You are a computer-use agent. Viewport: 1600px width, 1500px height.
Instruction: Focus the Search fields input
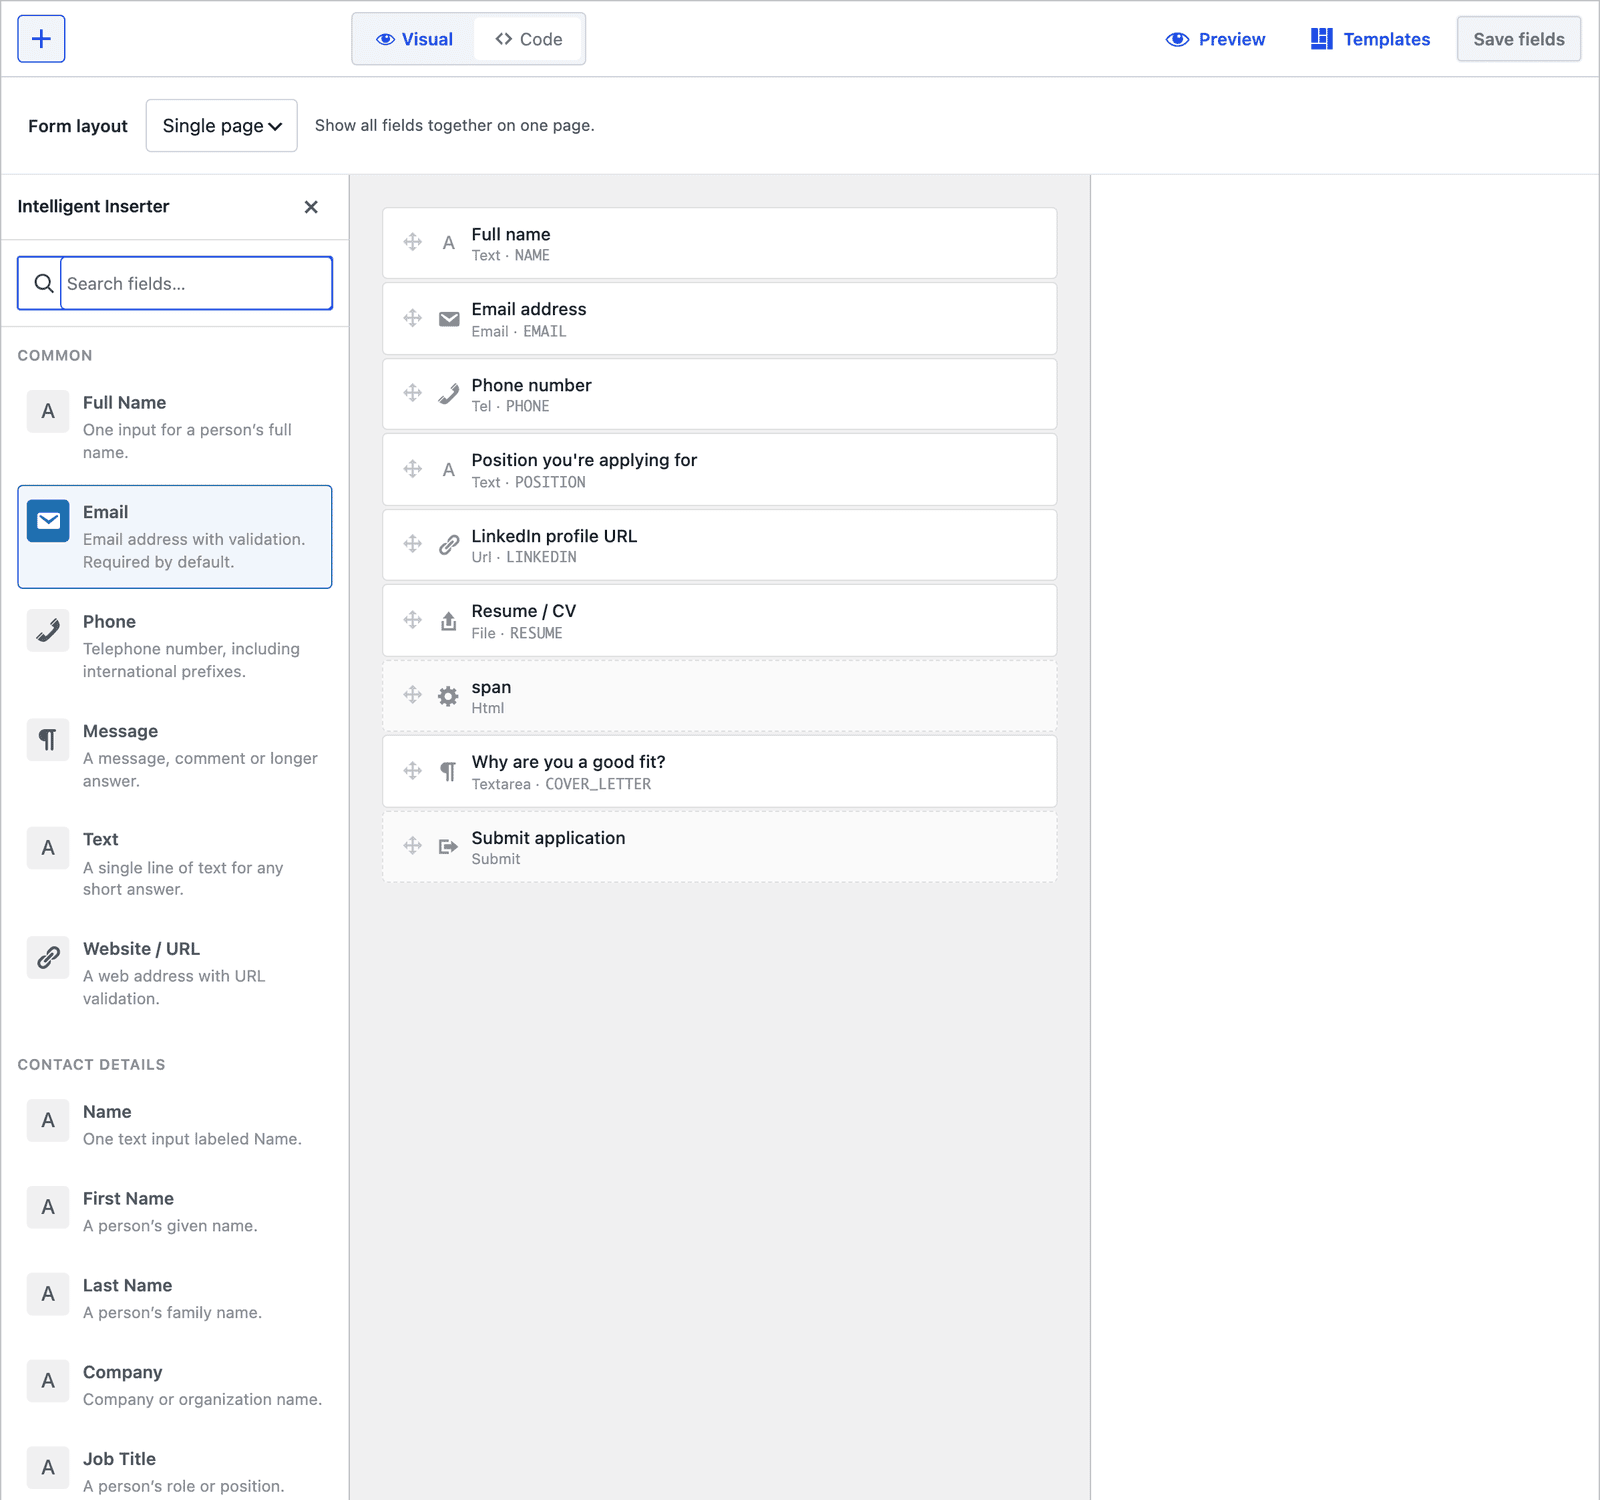pyautogui.click(x=196, y=284)
